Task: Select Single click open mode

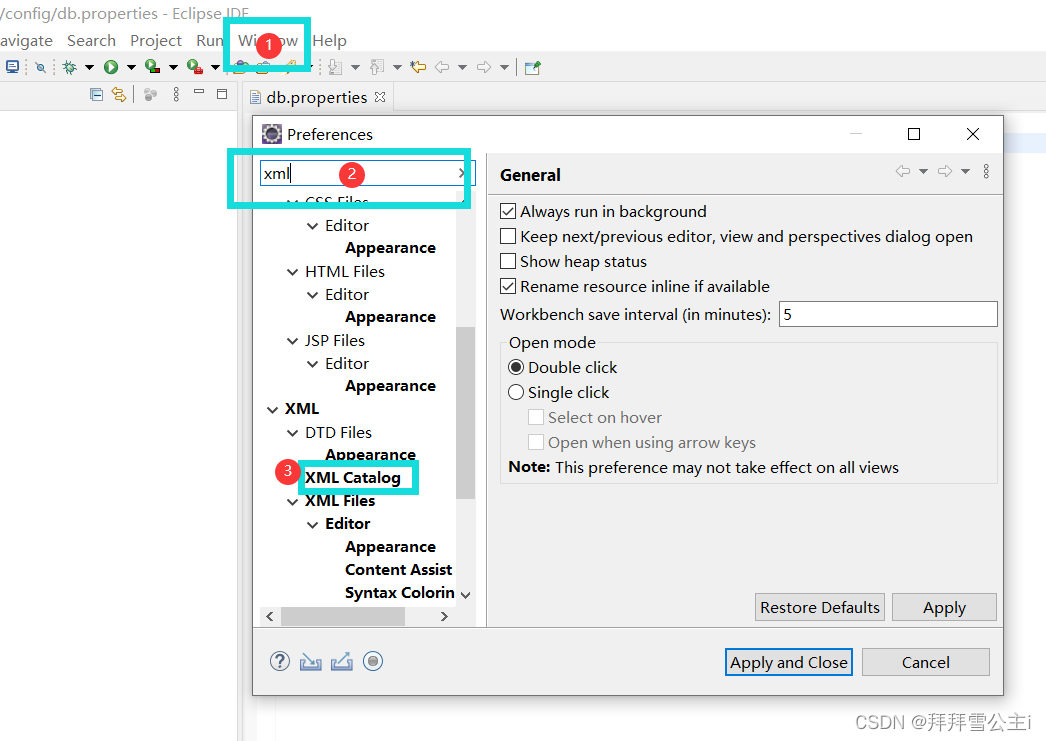Action: pyautogui.click(x=516, y=392)
